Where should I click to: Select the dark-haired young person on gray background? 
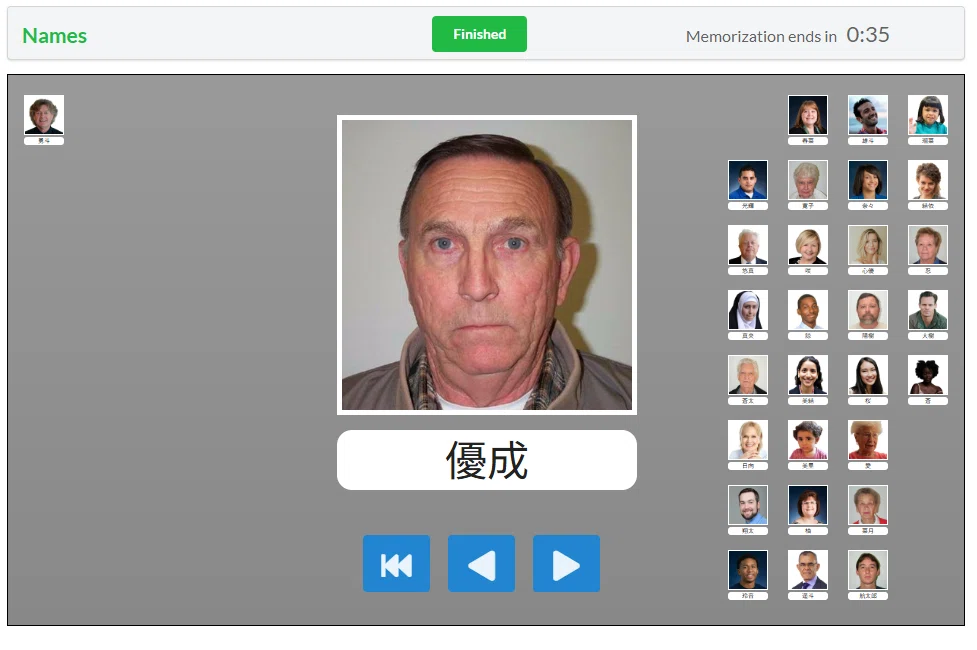tap(867, 570)
